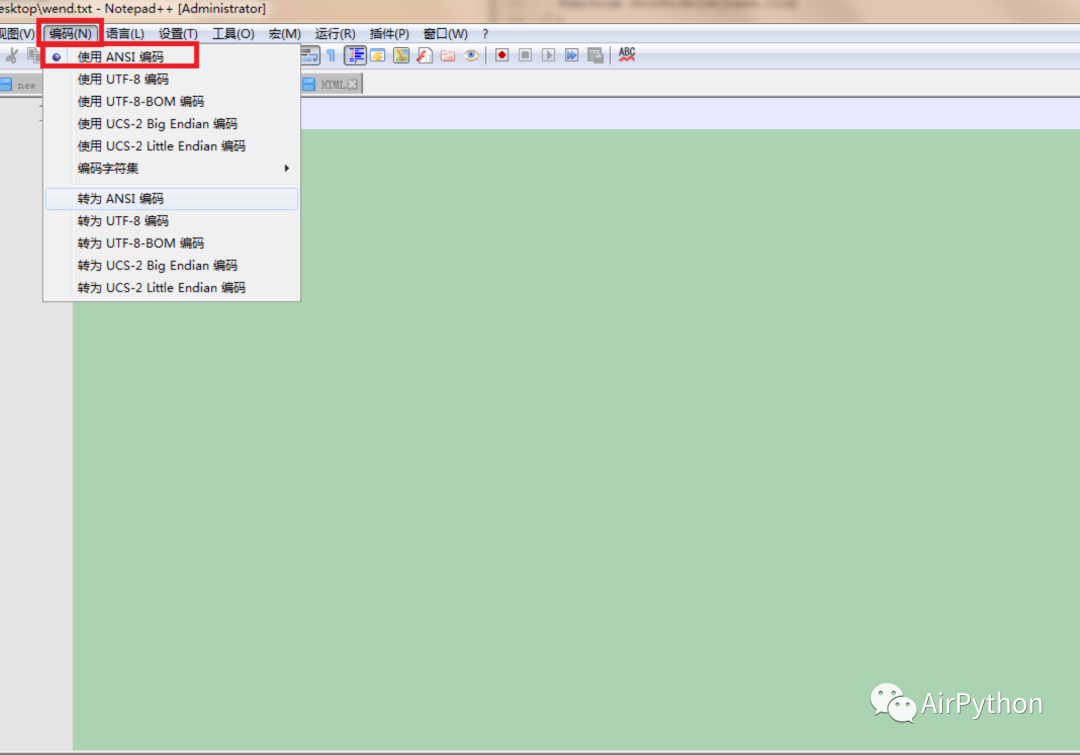Open the 视图(V) menu
The image size is (1080, 755).
(17, 34)
